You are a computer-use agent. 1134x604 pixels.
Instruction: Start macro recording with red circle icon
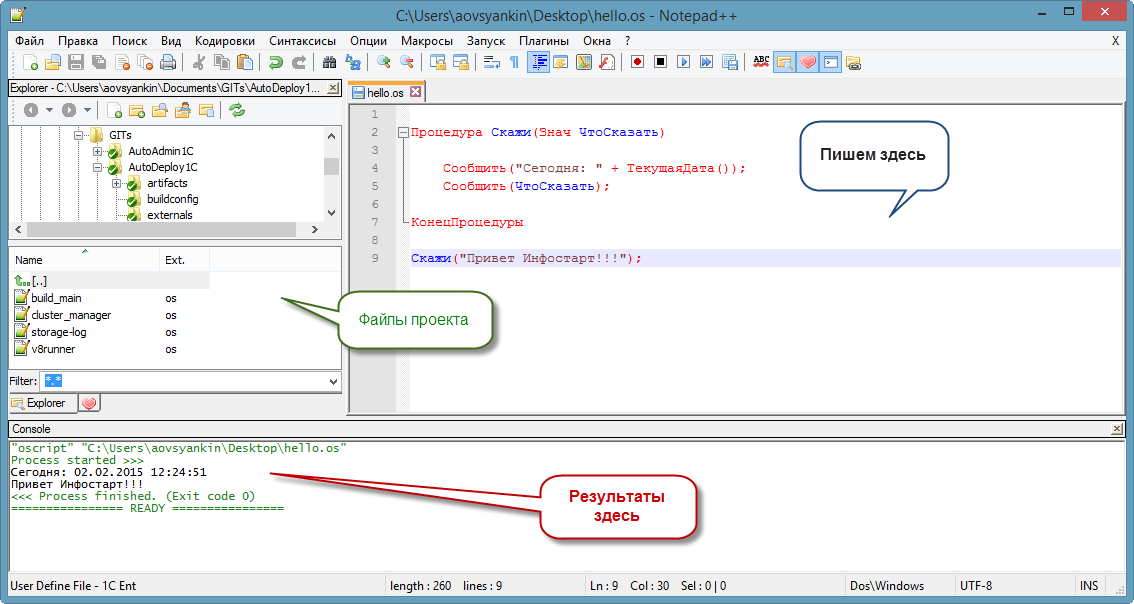click(637, 62)
